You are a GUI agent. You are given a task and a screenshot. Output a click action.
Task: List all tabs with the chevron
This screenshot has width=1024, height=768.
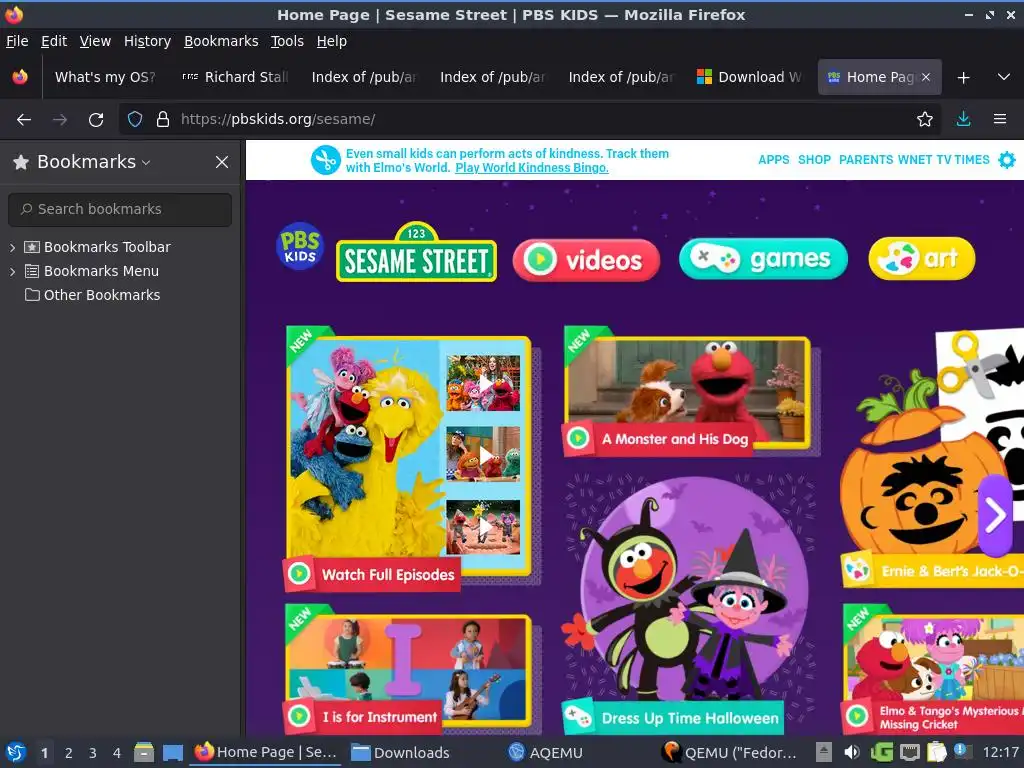[1004, 77]
